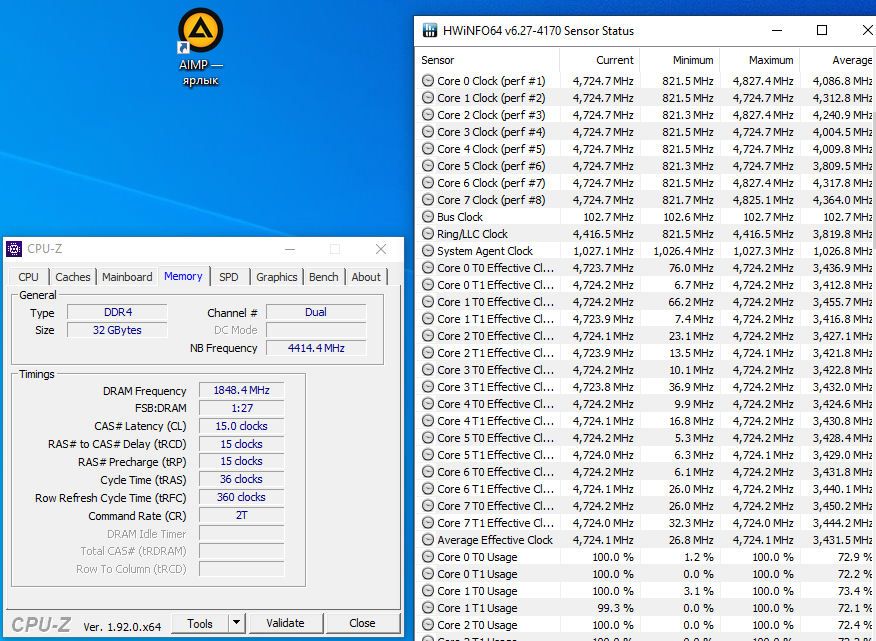Click the FSB:DRAM ratio value 1:27

pyautogui.click(x=241, y=408)
